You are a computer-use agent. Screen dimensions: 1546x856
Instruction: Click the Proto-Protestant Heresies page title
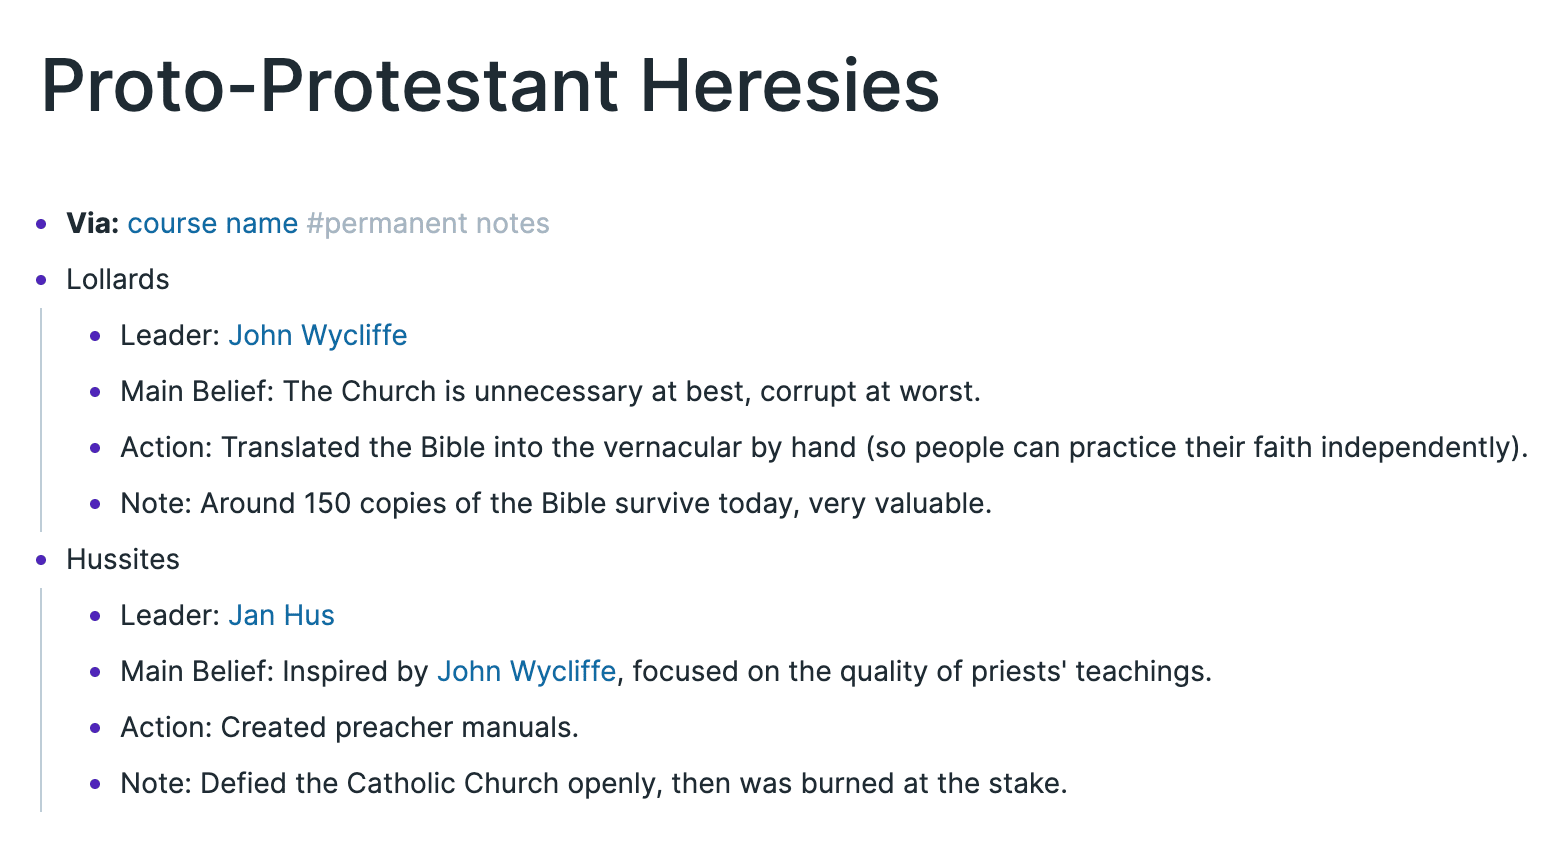click(490, 85)
